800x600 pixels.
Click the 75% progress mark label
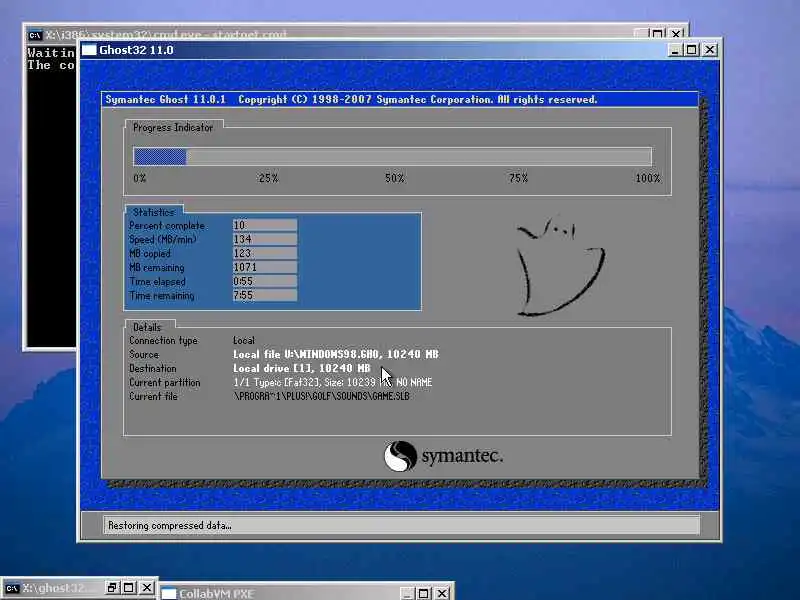click(x=518, y=178)
